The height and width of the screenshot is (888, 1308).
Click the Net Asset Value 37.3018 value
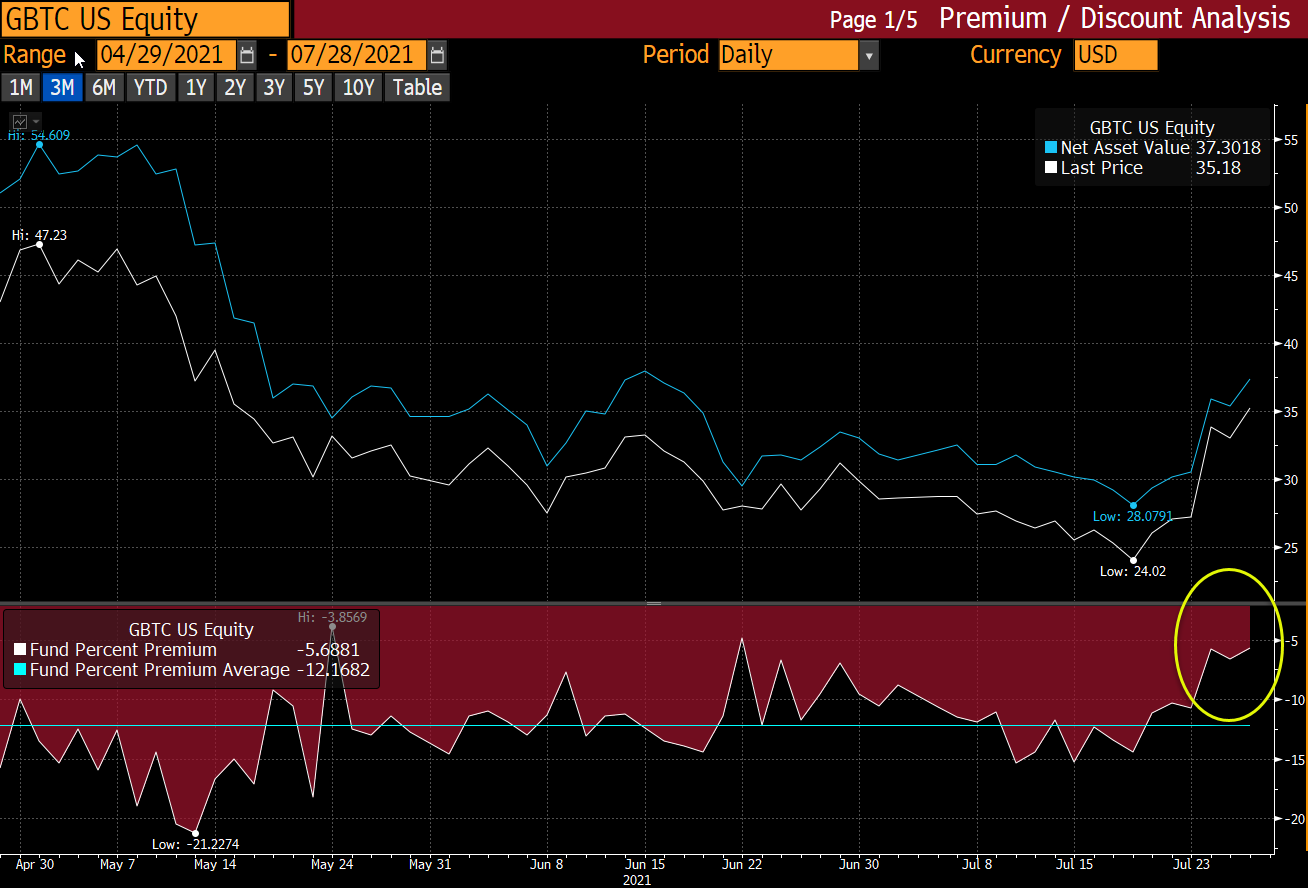[1228, 148]
